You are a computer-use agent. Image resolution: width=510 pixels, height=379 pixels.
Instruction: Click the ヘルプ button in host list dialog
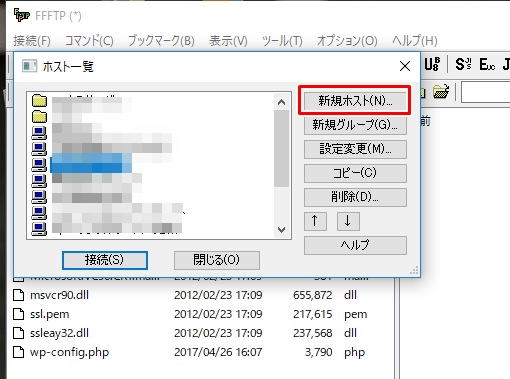355,245
